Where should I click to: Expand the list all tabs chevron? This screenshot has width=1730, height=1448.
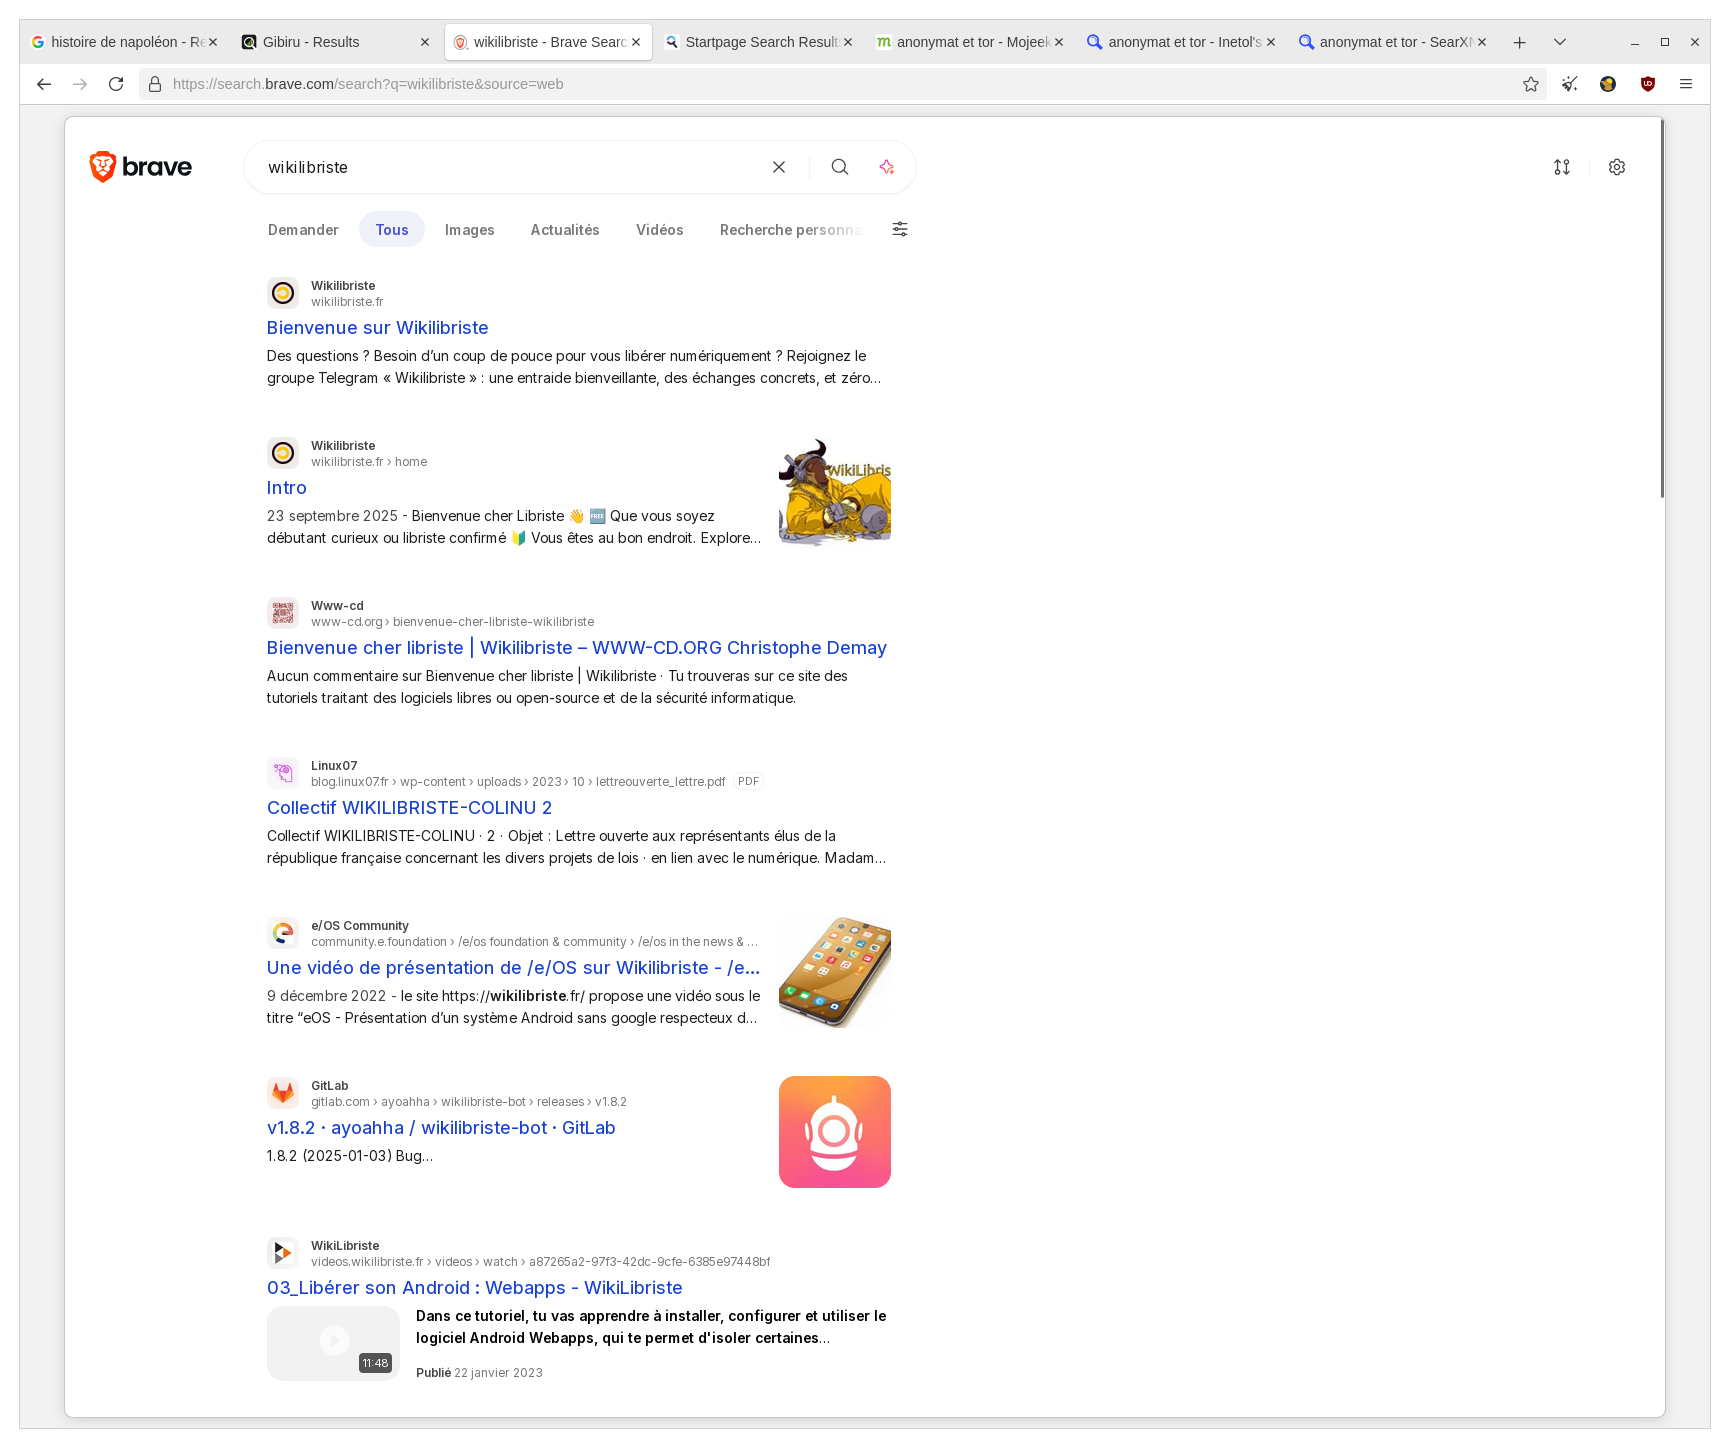[1560, 42]
